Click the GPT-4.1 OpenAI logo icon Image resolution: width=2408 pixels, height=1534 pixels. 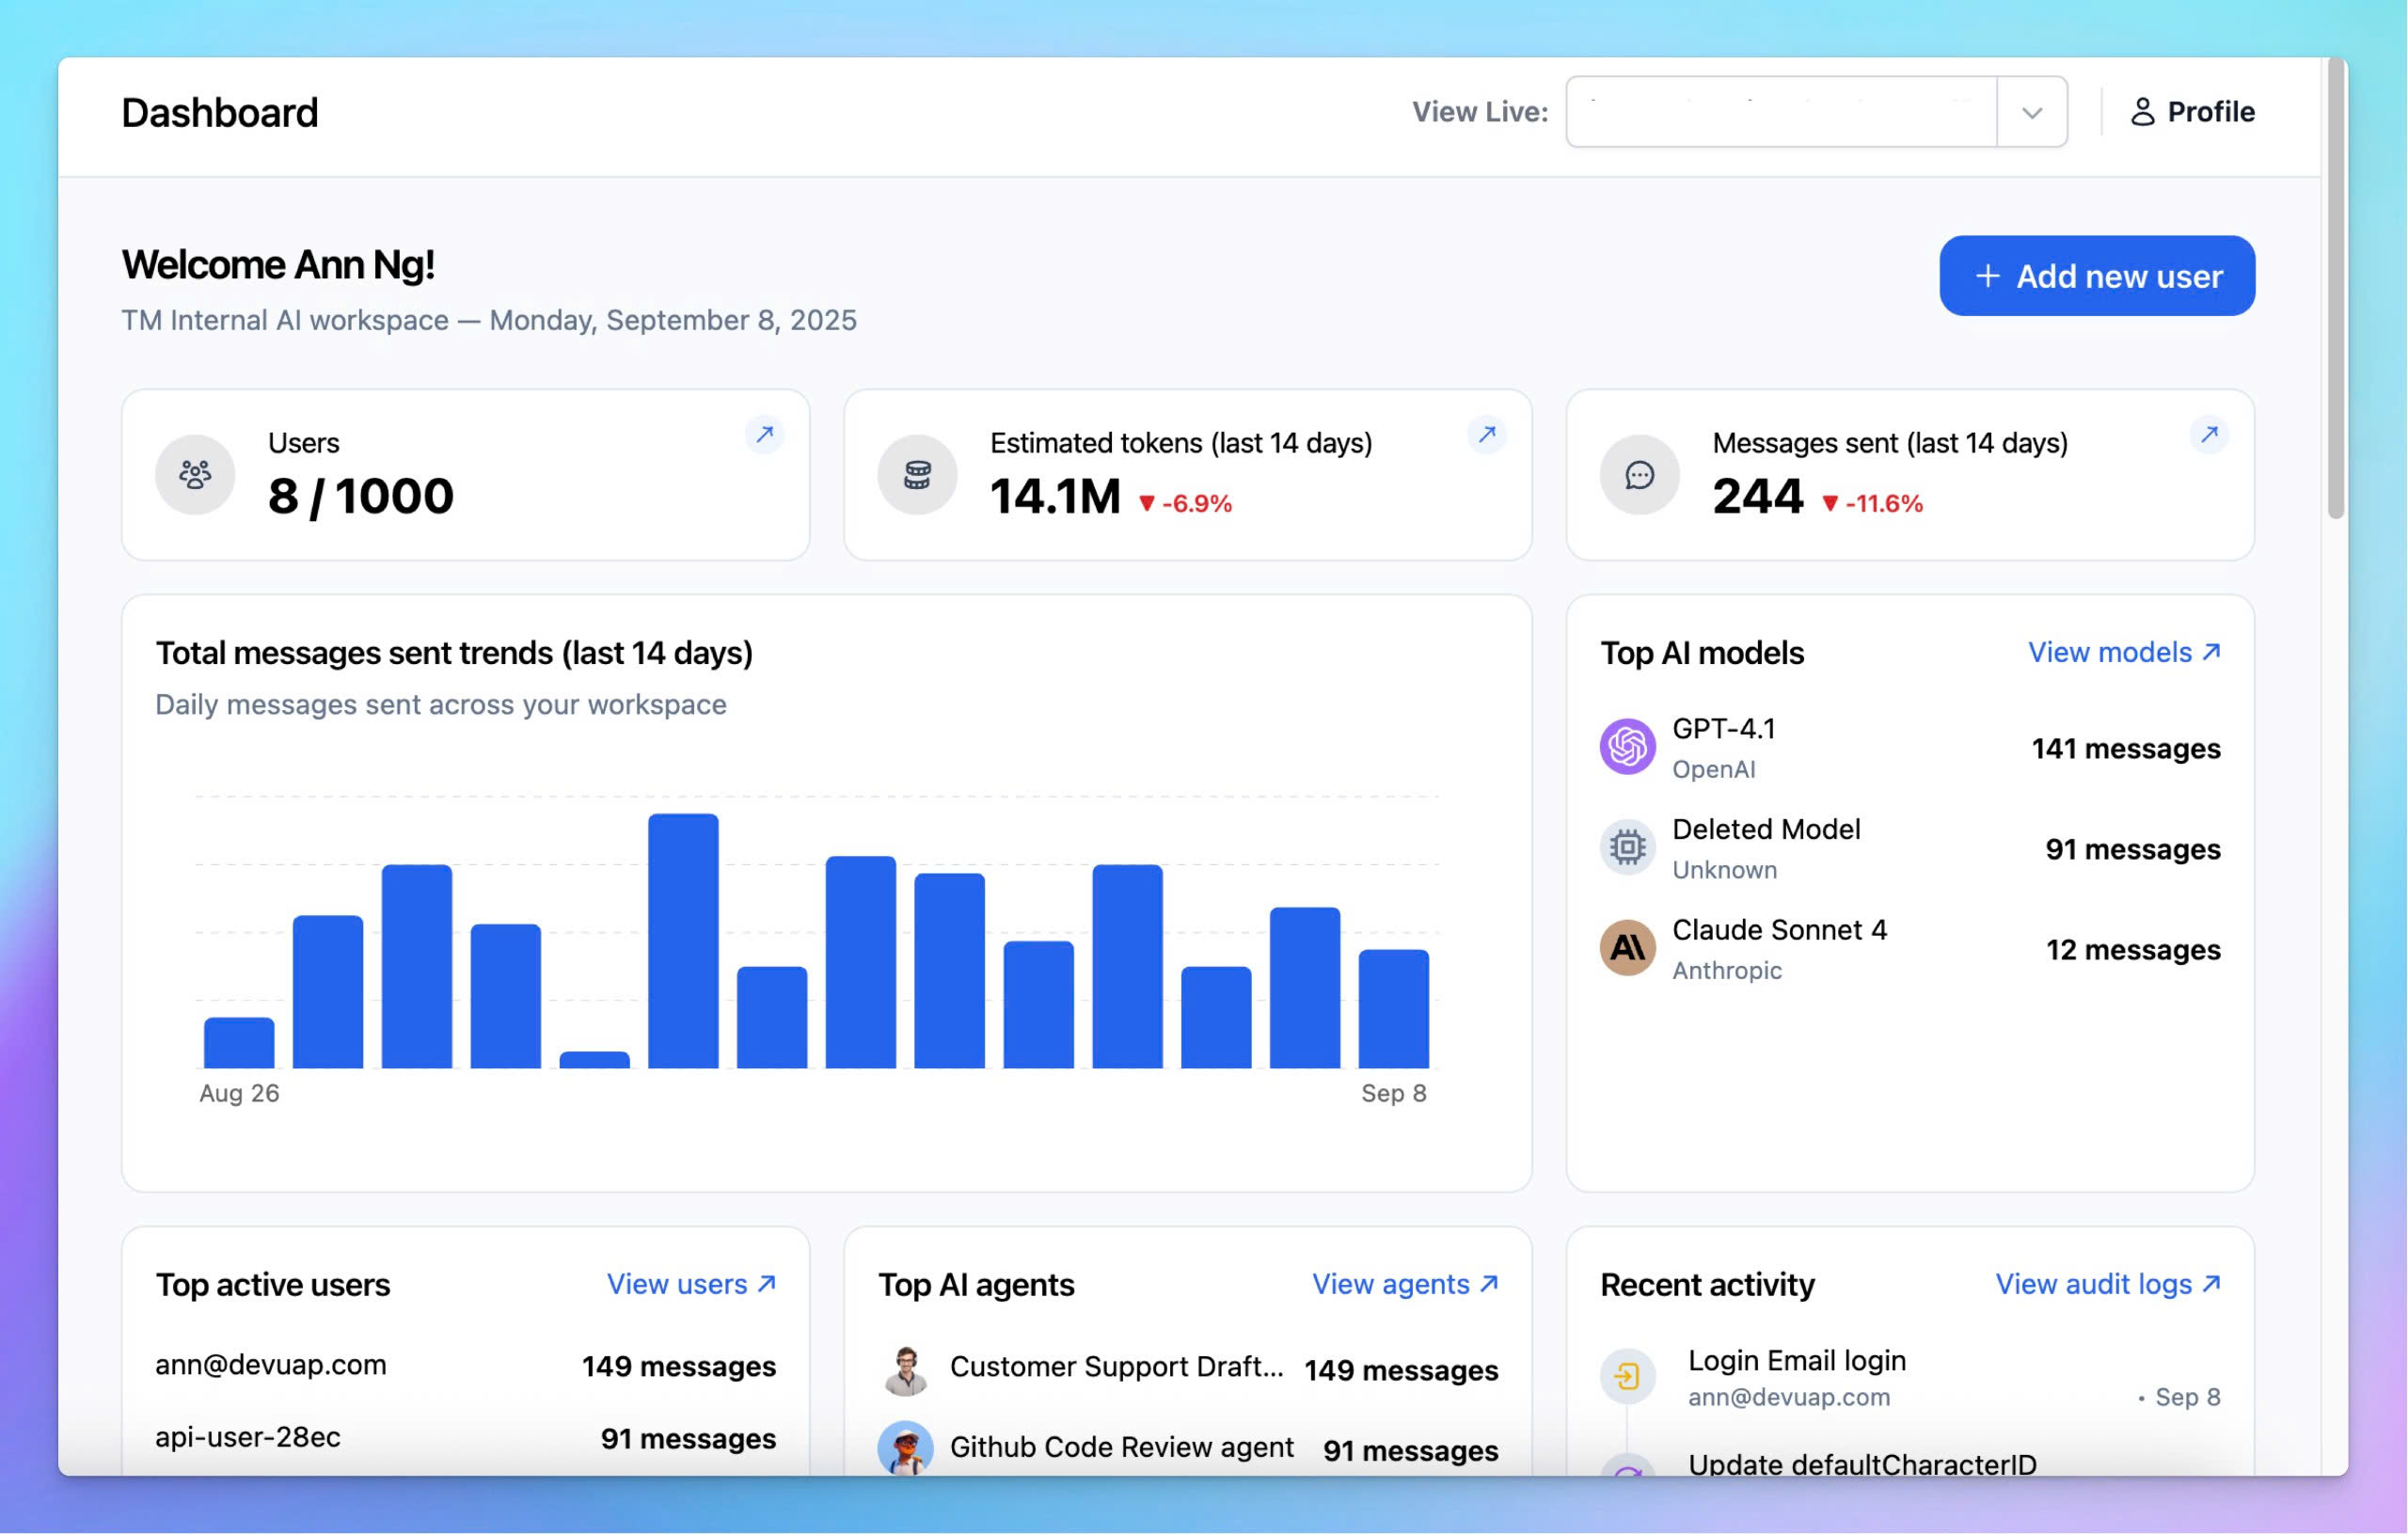pyautogui.click(x=1627, y=746)
